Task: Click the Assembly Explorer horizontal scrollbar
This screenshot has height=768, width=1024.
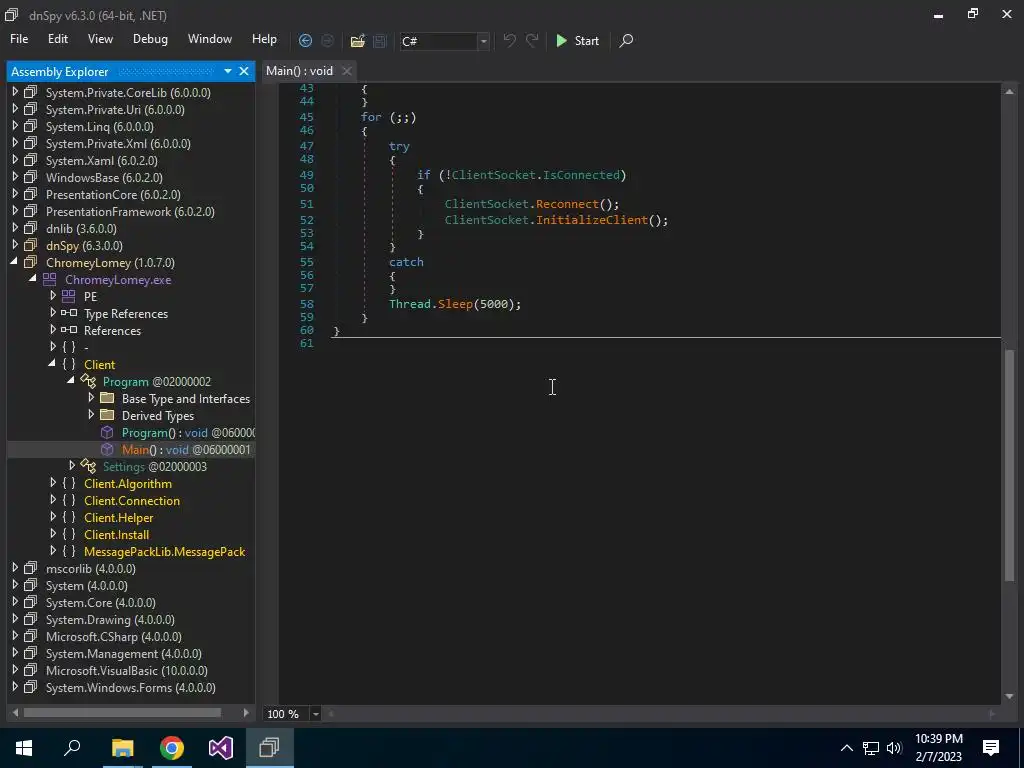Action: [122, 712]
